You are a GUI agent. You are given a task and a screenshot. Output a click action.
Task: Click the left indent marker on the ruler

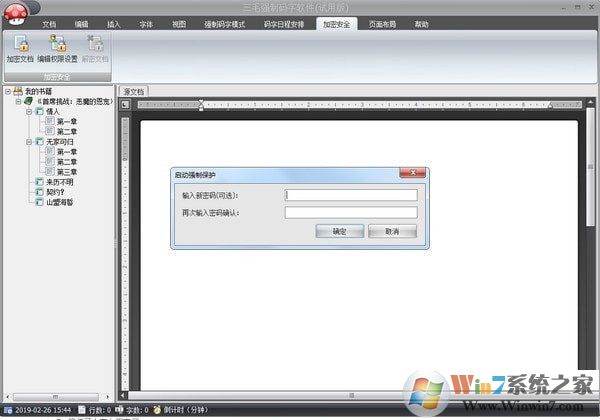click(x=201, y=105)
